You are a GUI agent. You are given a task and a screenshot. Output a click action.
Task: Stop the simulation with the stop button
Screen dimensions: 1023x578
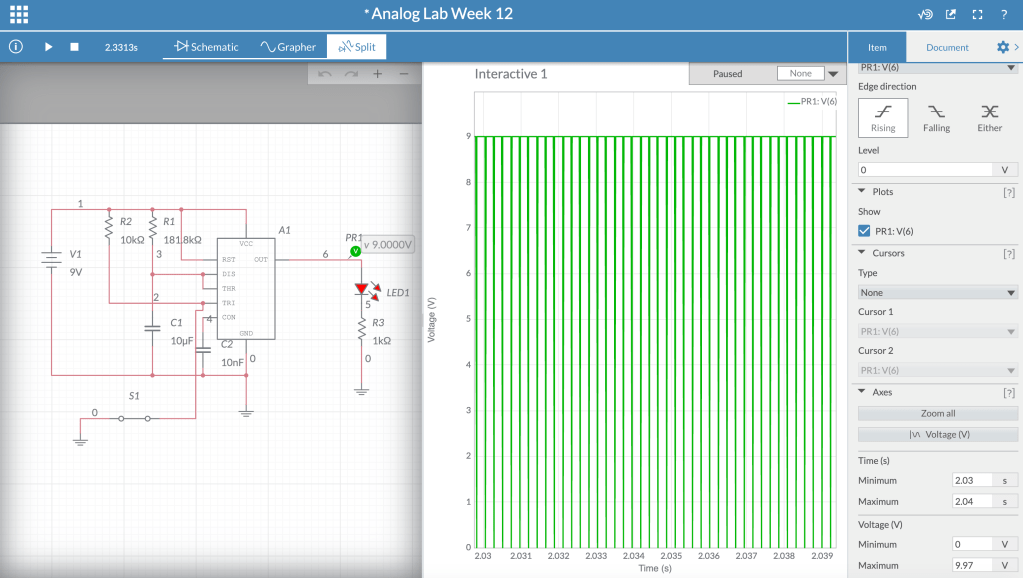74,47
